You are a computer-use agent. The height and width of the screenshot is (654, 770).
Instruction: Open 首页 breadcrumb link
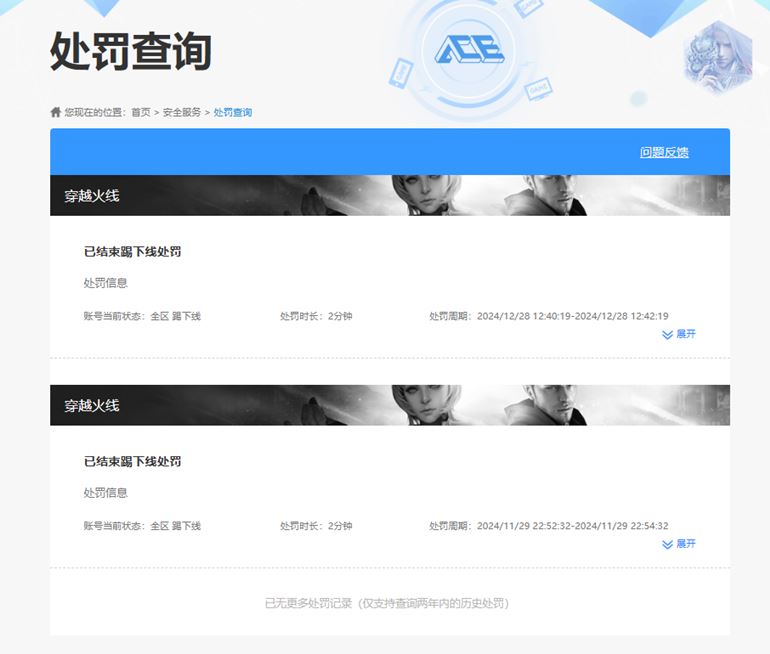click(x=141, y=112)
